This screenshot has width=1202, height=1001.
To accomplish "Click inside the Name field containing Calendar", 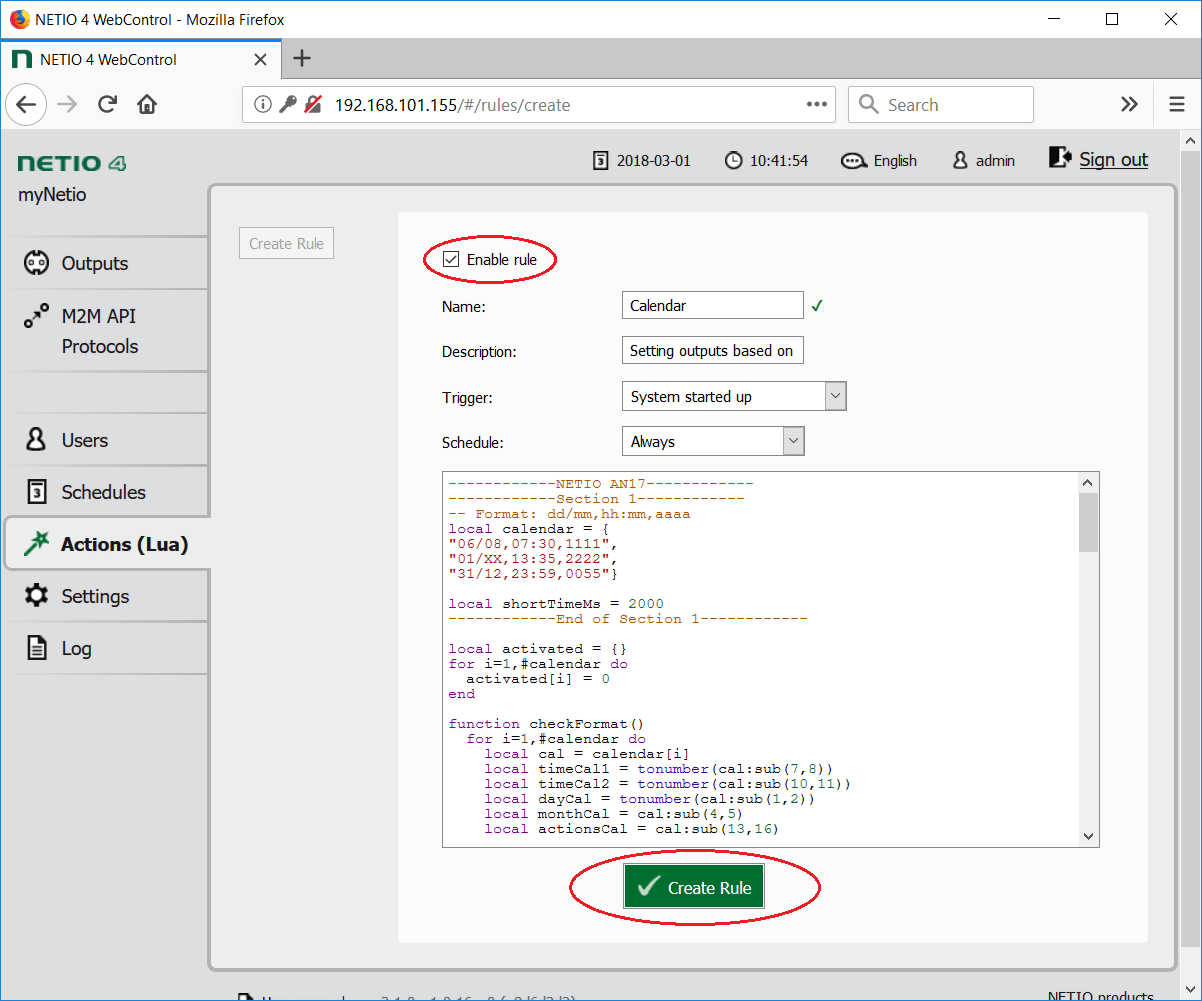I will [712, 305].
